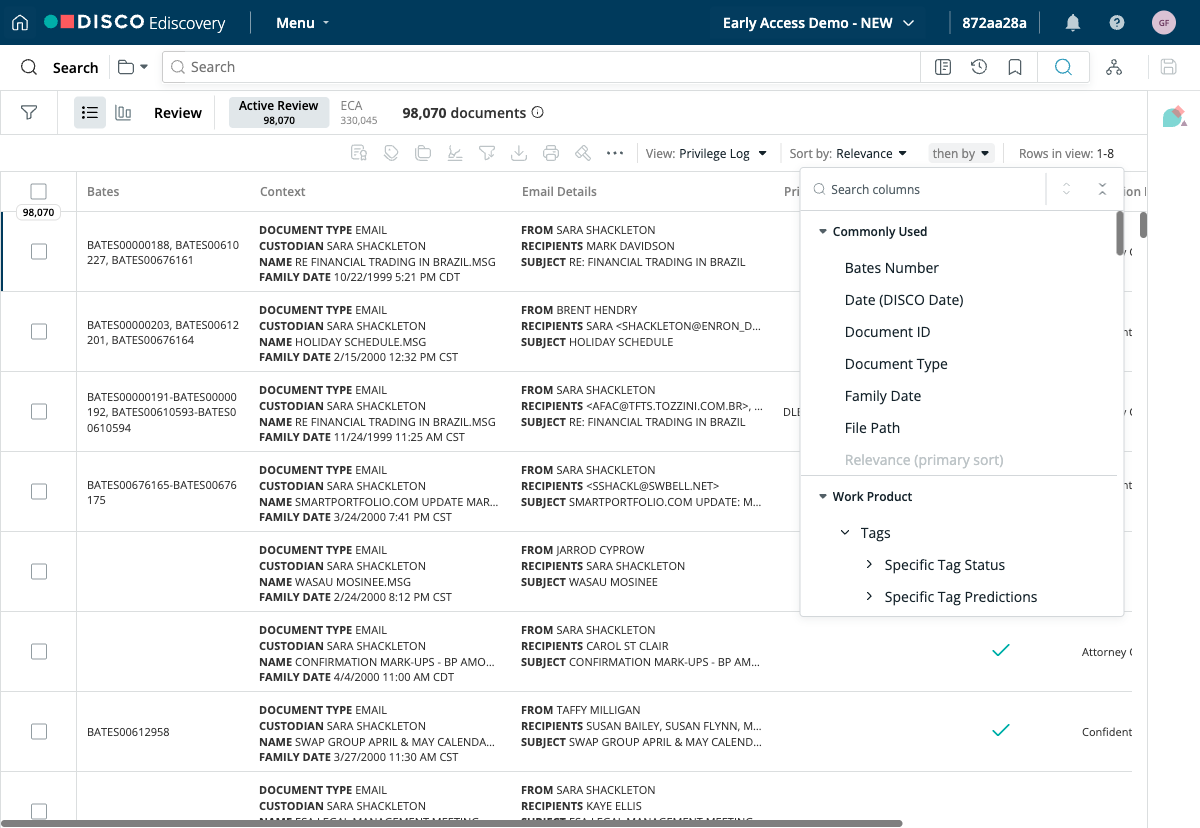Open the more actions ellipsis menu
Viewport: 1200px width, 828px height.
[615, 153]
